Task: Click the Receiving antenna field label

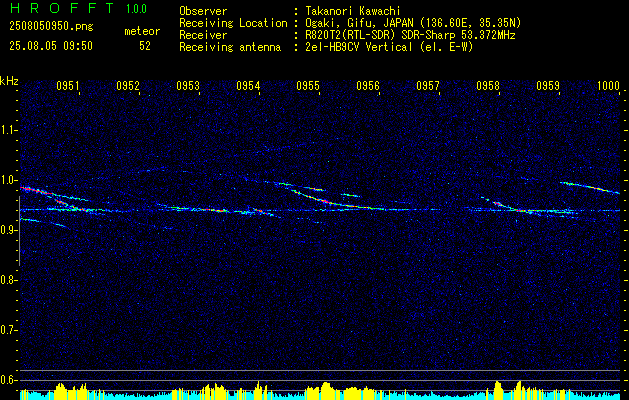Action: 230,47
